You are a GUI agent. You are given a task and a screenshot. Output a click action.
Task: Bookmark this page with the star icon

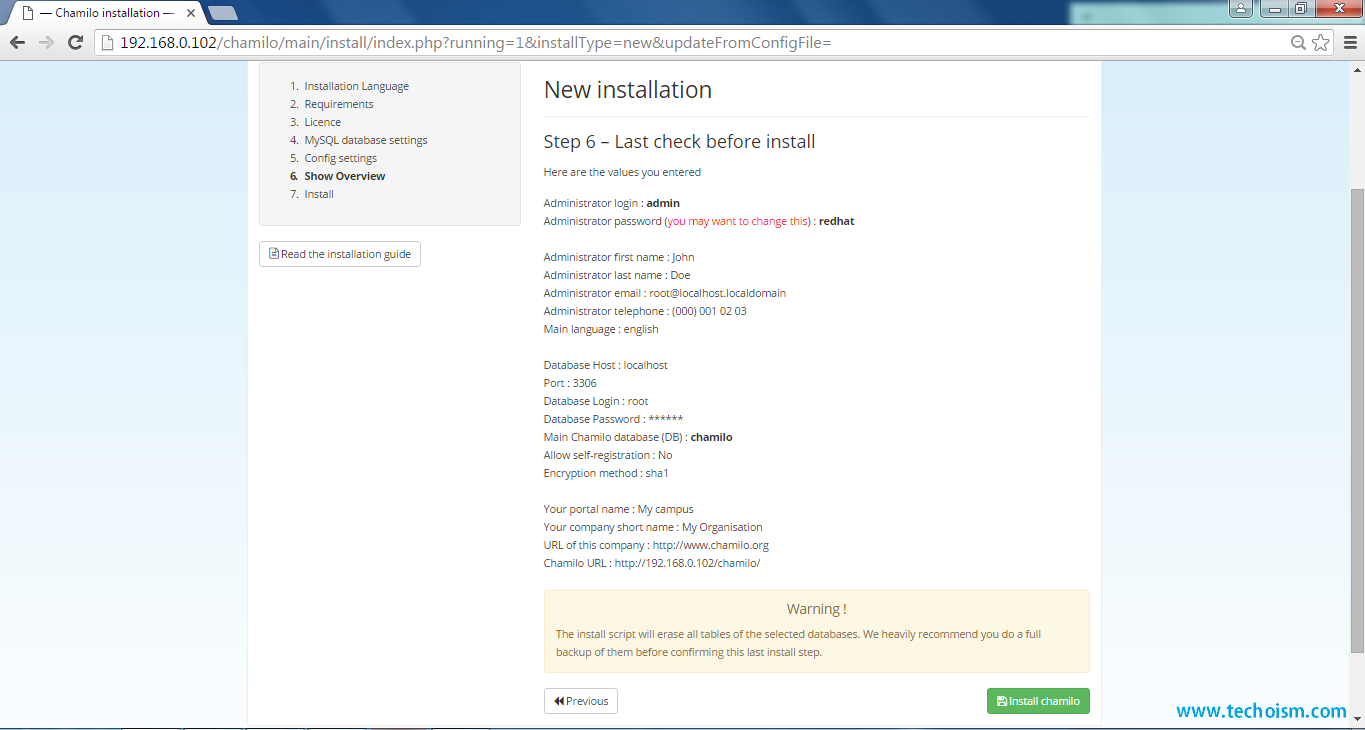pyautogui.click(x=1320, y=42)
